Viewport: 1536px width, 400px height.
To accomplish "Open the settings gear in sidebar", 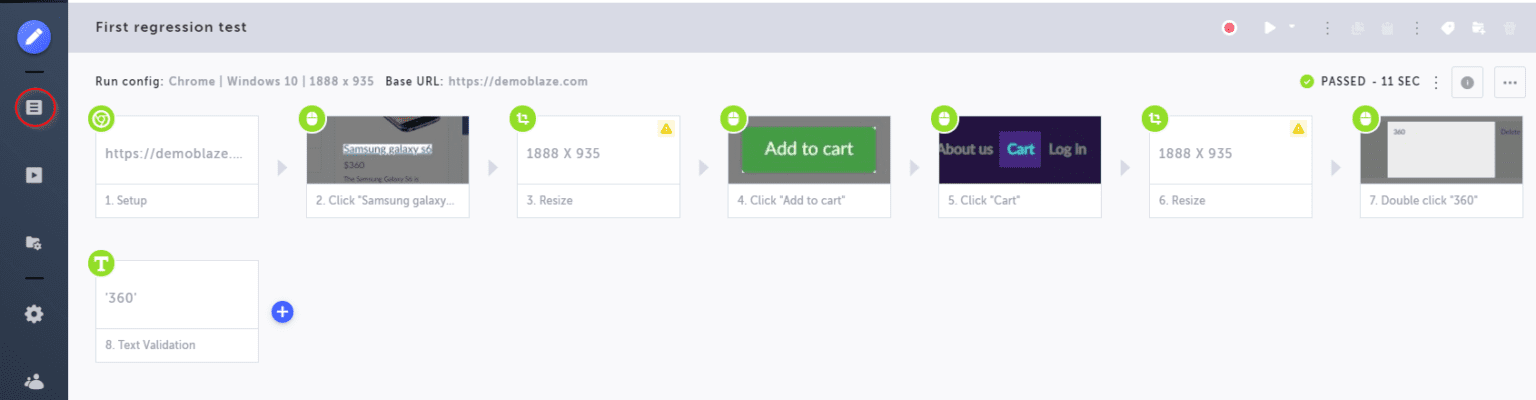I will (x=34, y=314).
